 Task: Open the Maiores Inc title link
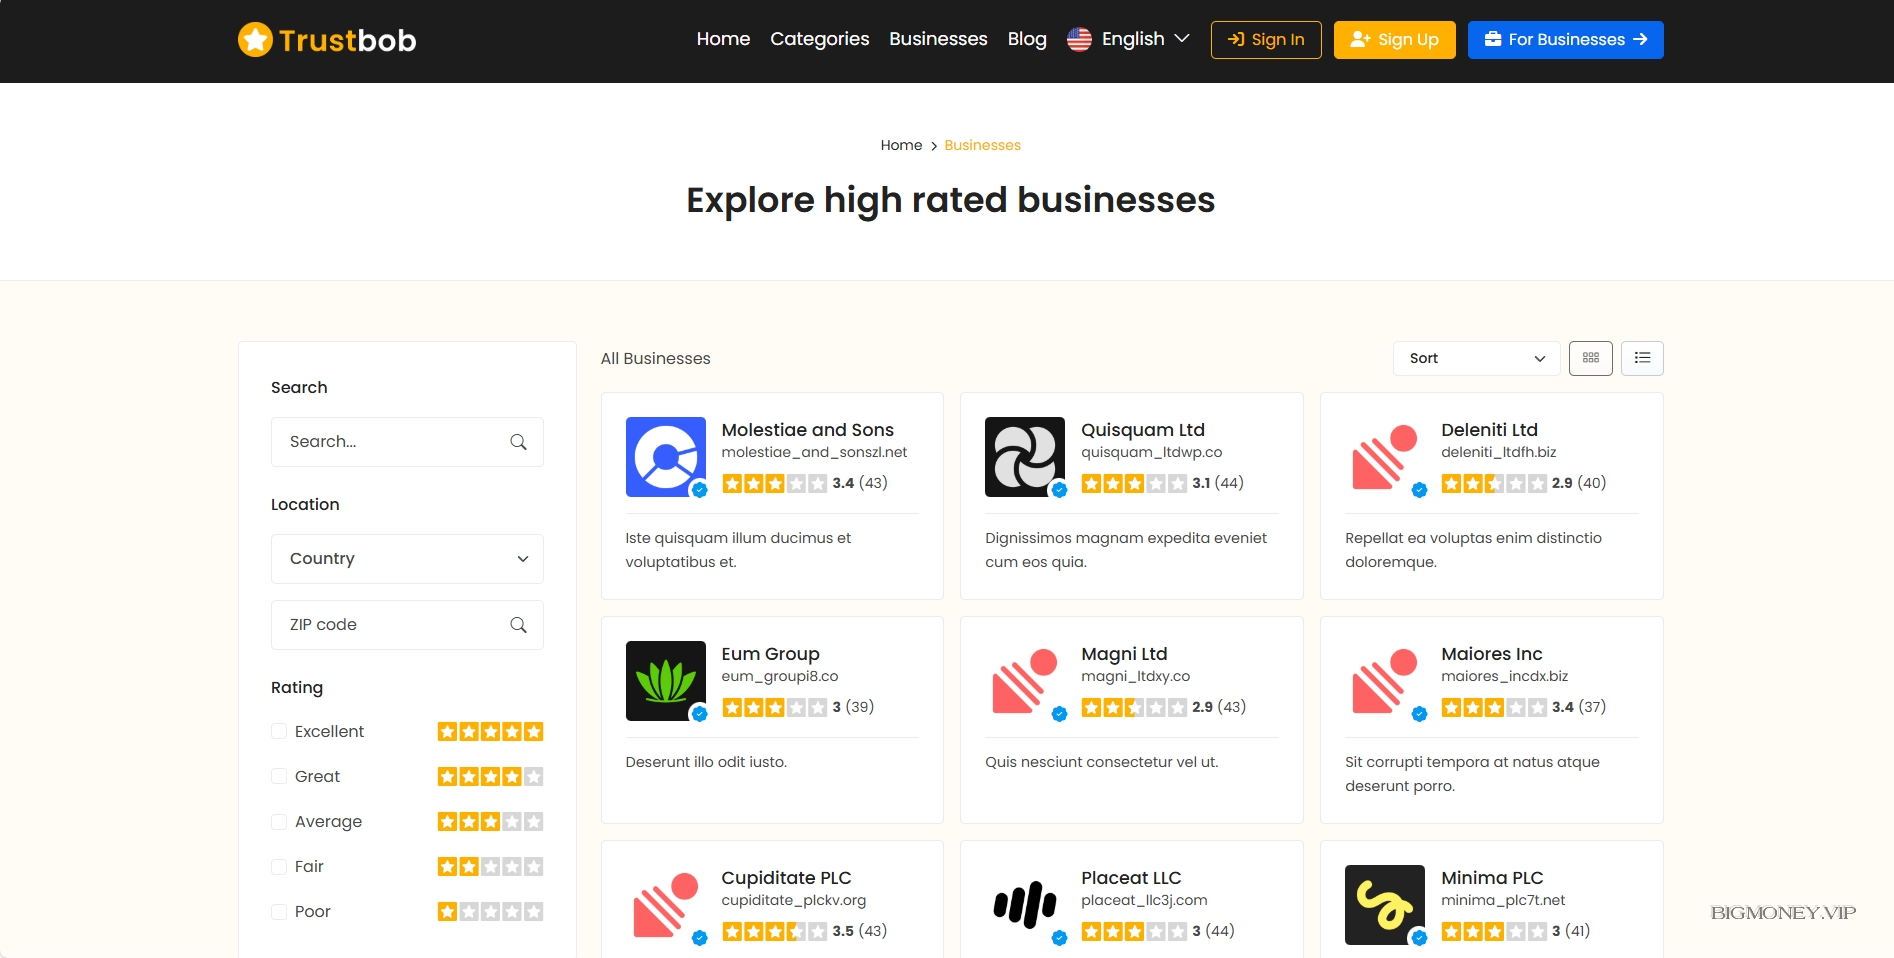pyautogui.click(x=1492, y=654)
